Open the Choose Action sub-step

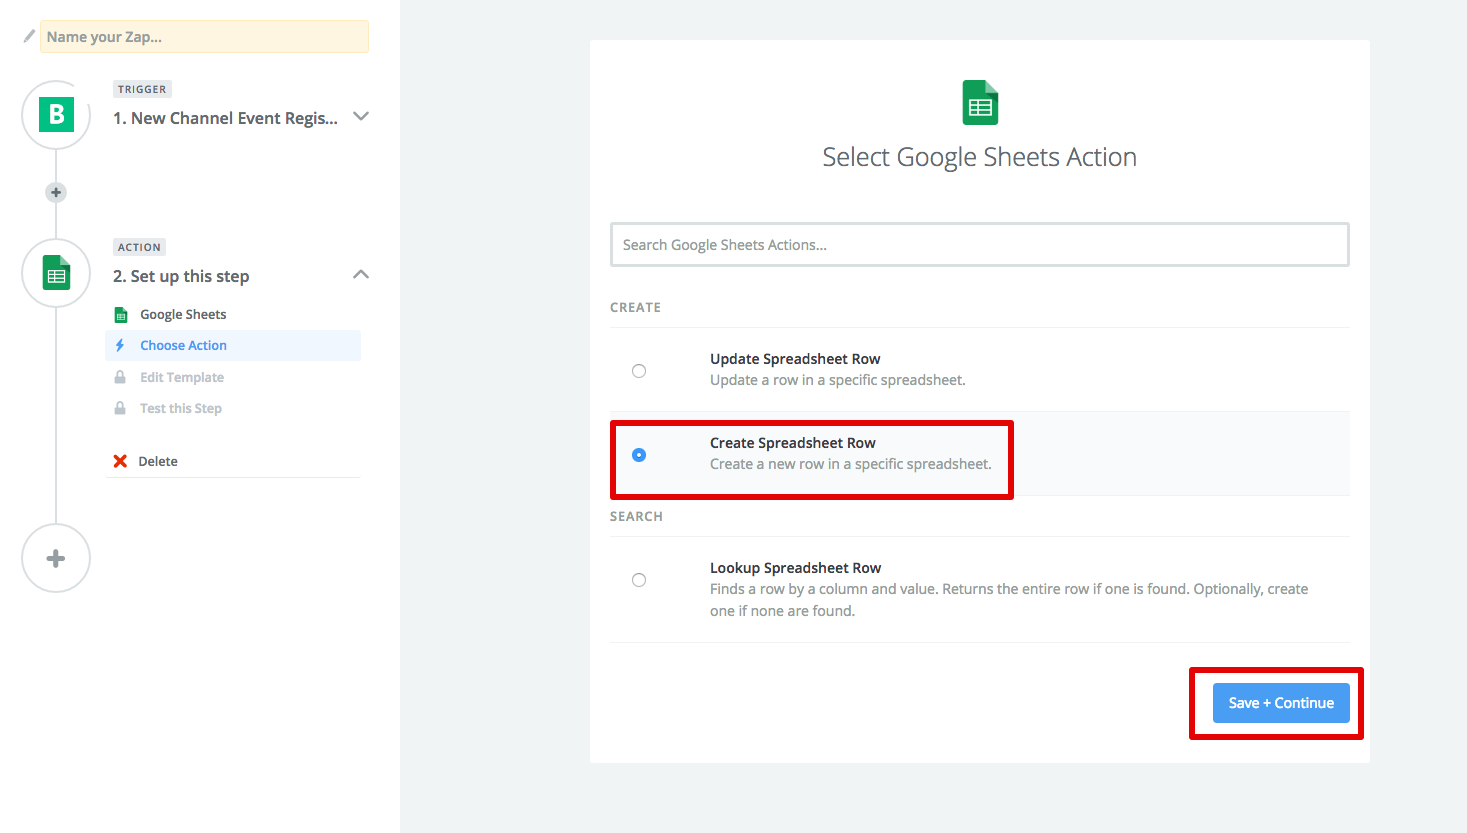(183, 345)
